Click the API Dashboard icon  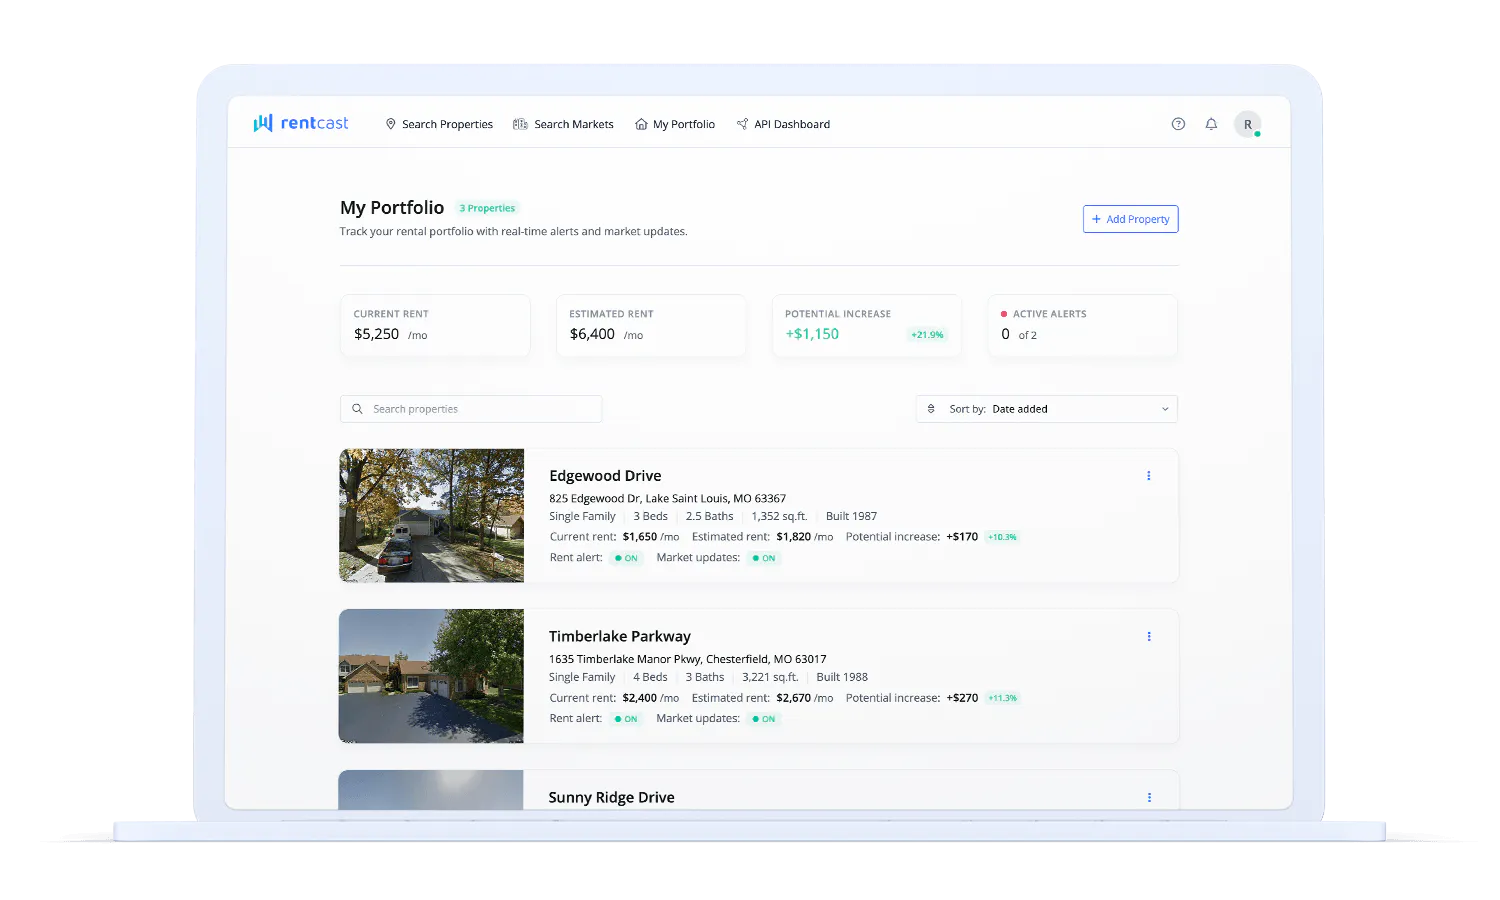742,124
